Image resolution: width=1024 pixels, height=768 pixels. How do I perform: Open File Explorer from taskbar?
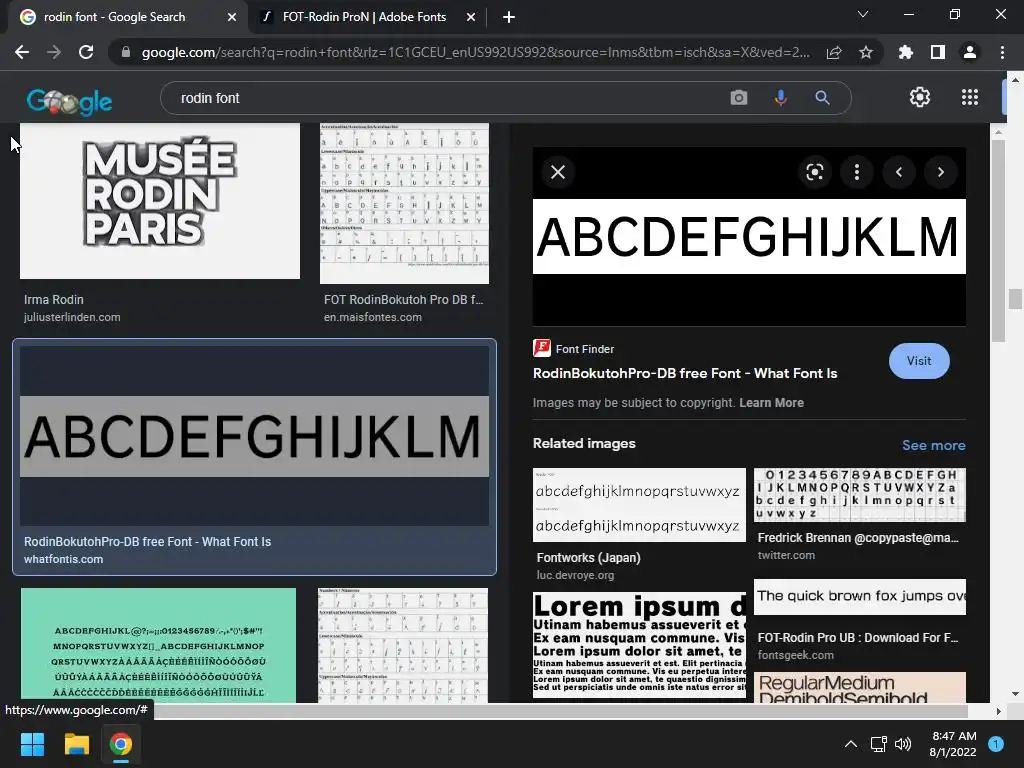(x=76, y=744)
